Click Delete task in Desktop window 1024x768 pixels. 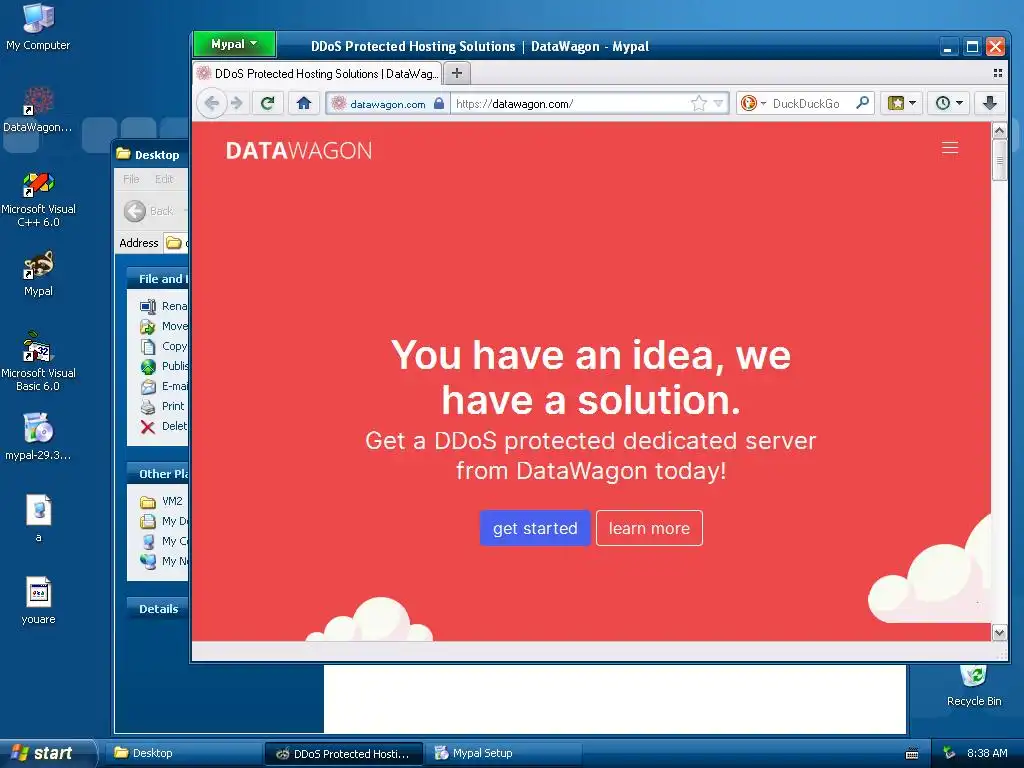[164, 426]
